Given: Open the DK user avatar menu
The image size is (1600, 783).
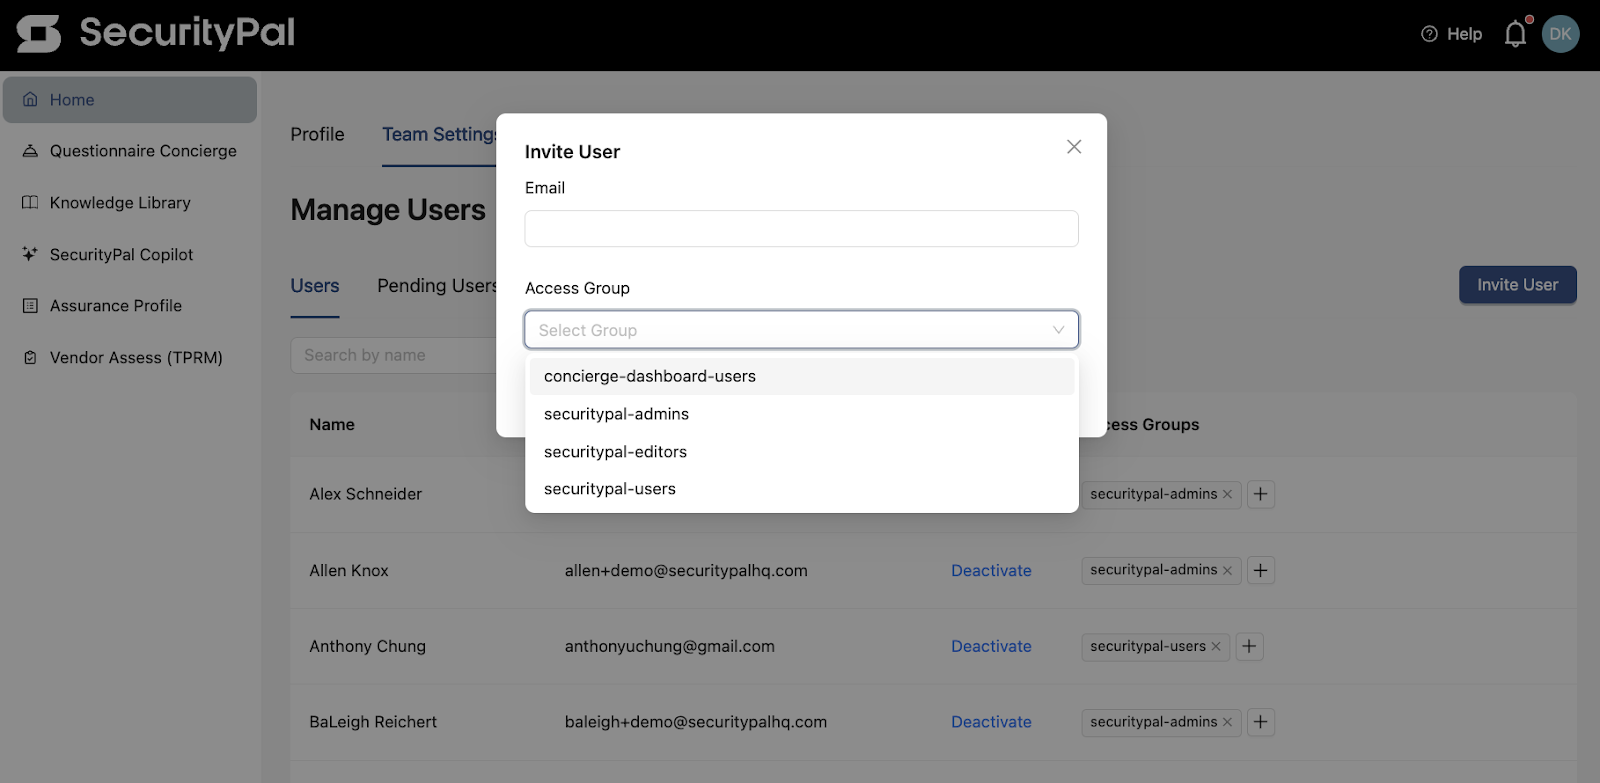Looking at the screenshot, I should coord(1560,34).
